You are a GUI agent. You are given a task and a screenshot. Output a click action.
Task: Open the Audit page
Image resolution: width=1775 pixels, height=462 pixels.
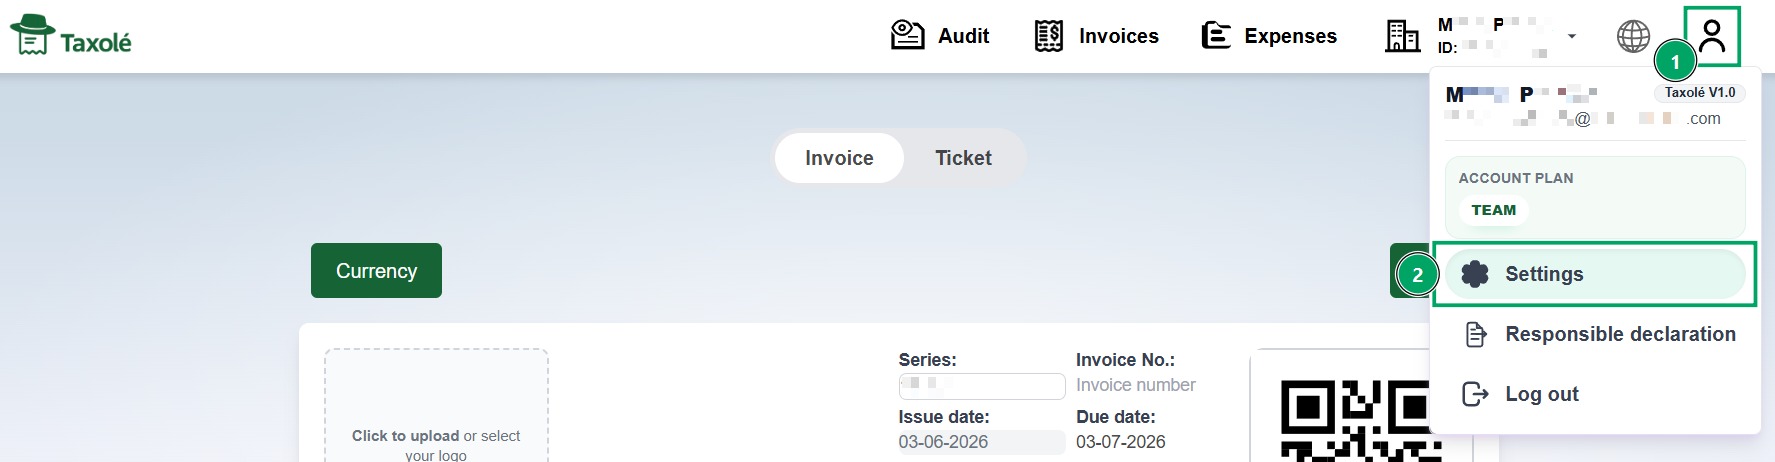click(940, 36)
